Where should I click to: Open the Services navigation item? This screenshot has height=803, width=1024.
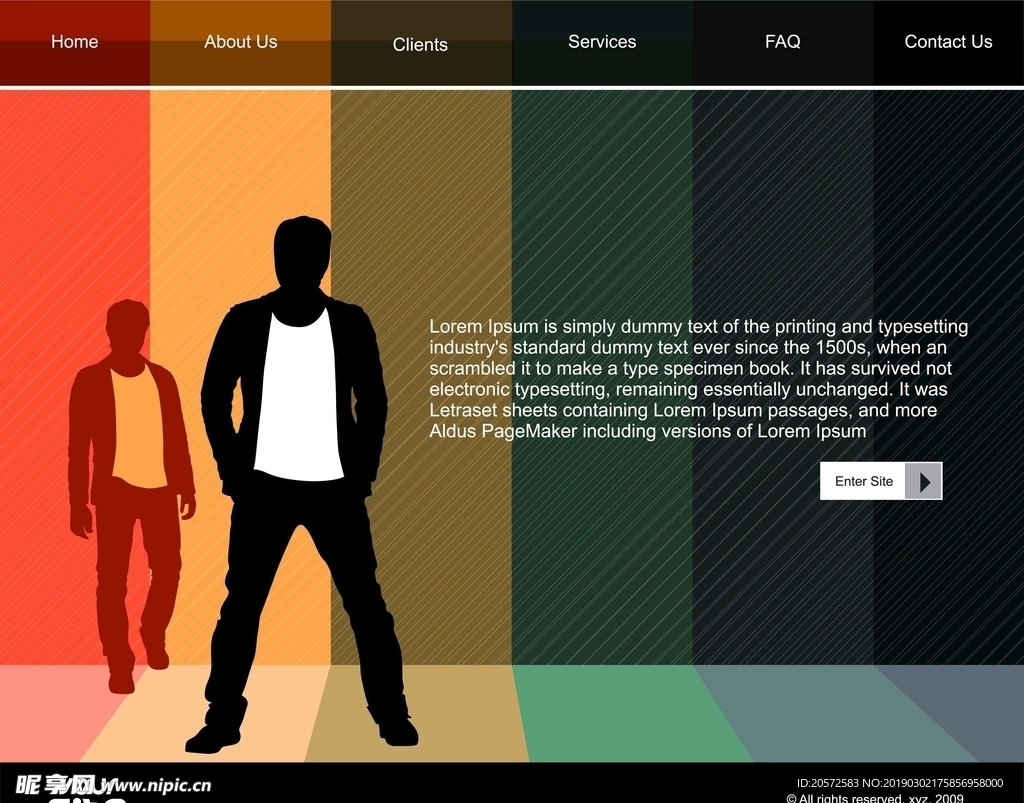tap(602, 42)
